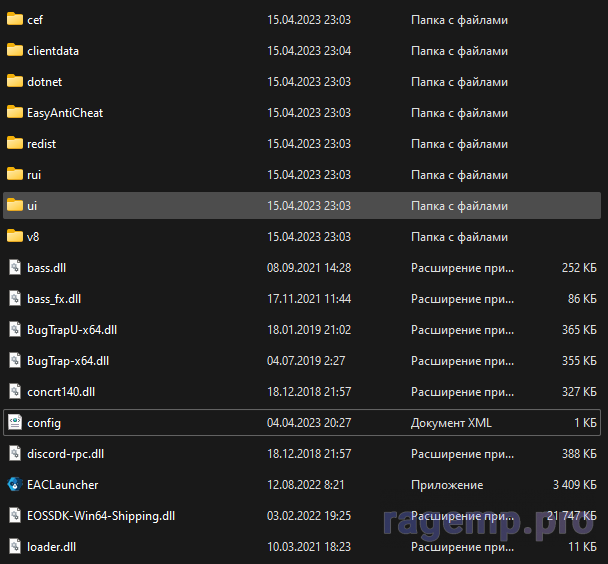Click the config XML document icon
Screen dimensions: 608x564
[15, 423]
